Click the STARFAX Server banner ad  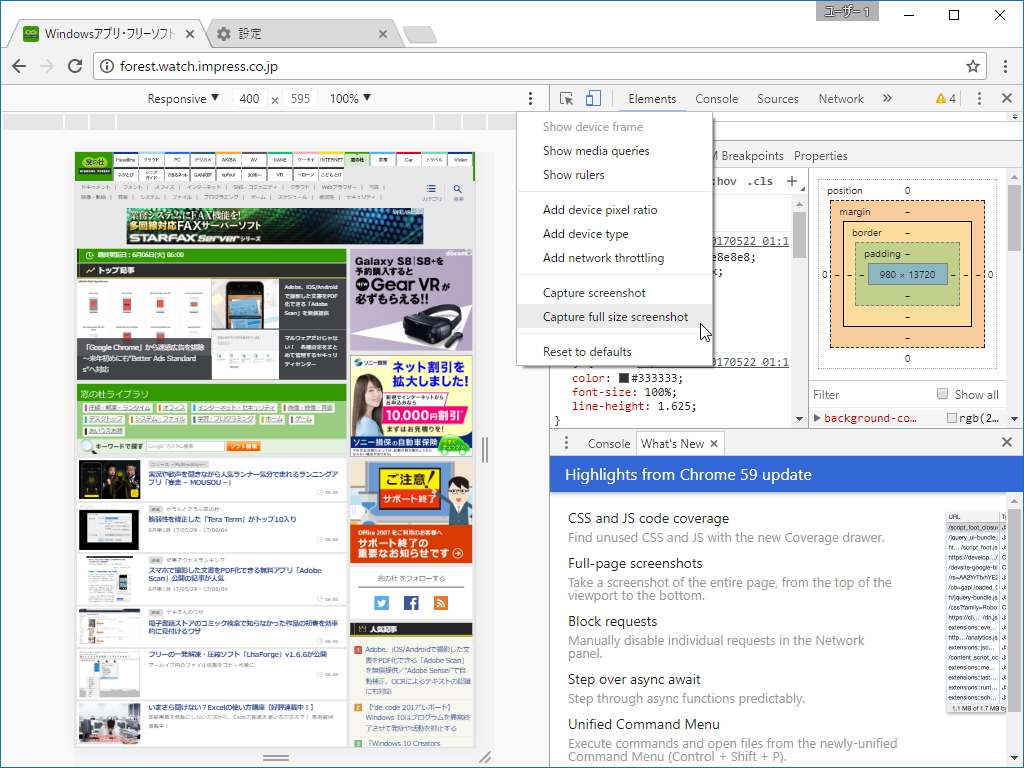[x=275, y=226]
